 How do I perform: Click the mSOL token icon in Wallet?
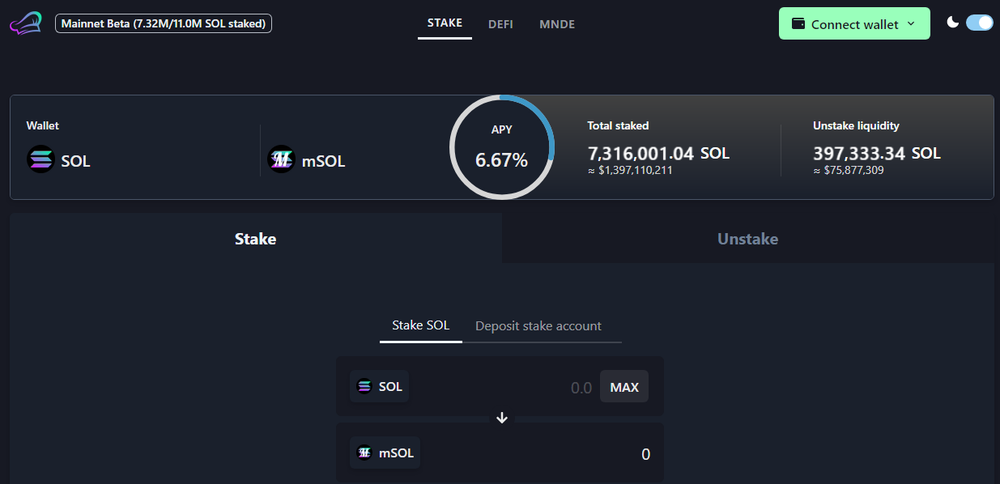281,160
